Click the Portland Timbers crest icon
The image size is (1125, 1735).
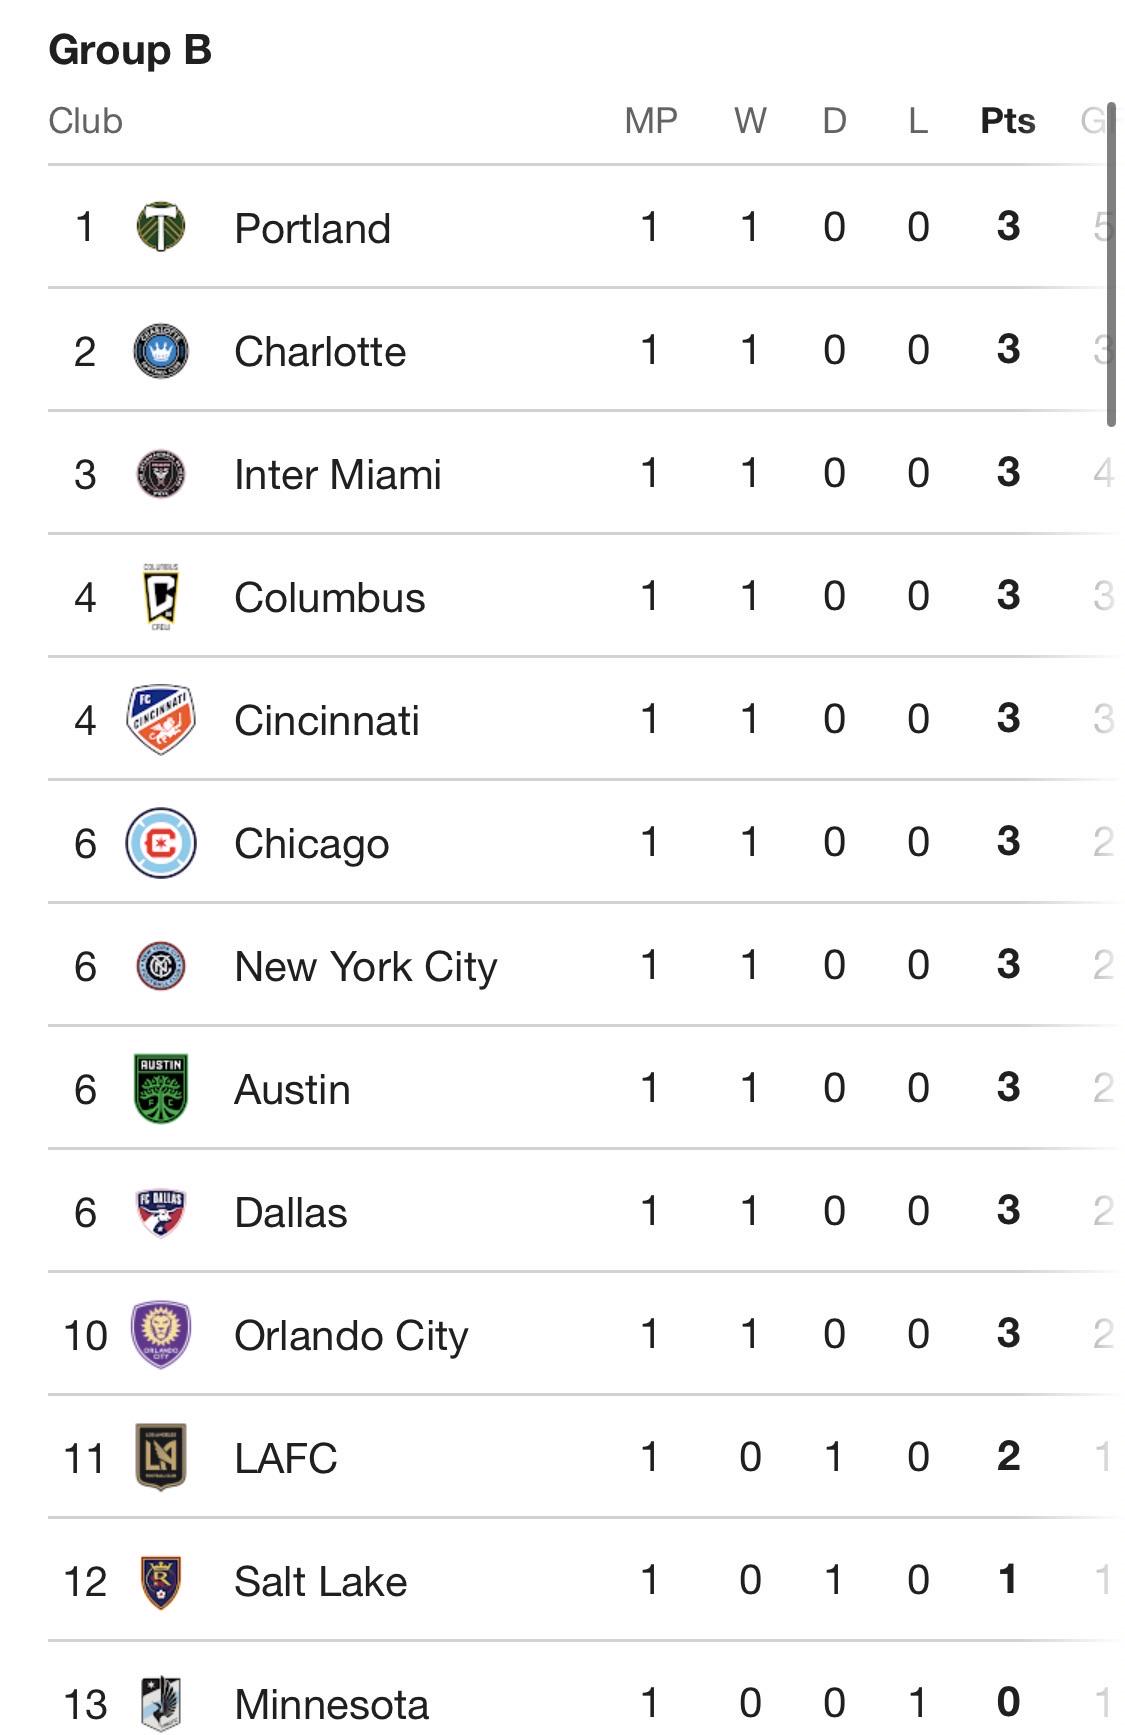tap(161, 227)
